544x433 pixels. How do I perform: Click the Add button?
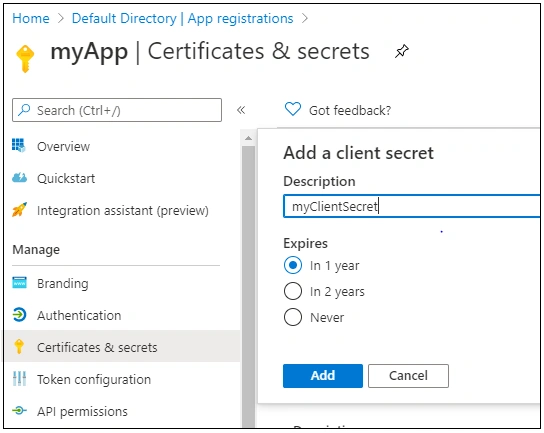point(323,376)
